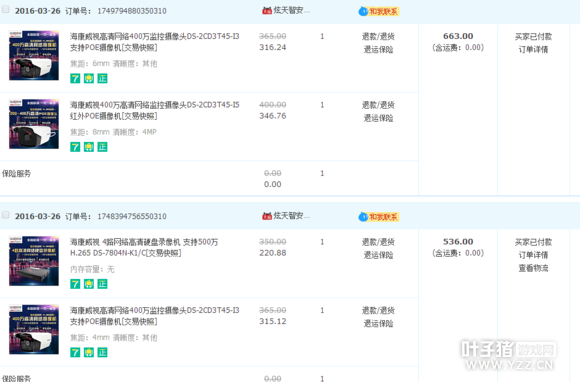
Task: Click the 正 badge under the 4mm camera item
Action: 102,352
